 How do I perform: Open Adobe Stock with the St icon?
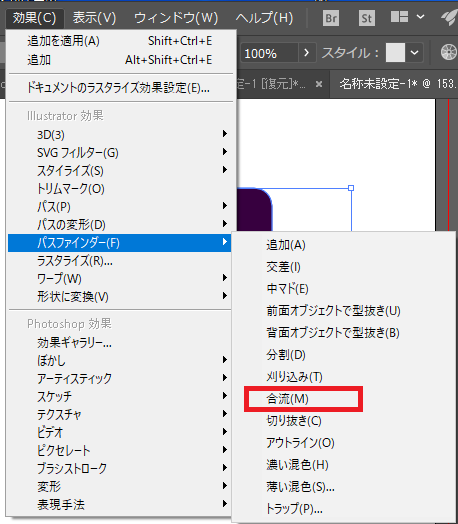click(366, 18)
